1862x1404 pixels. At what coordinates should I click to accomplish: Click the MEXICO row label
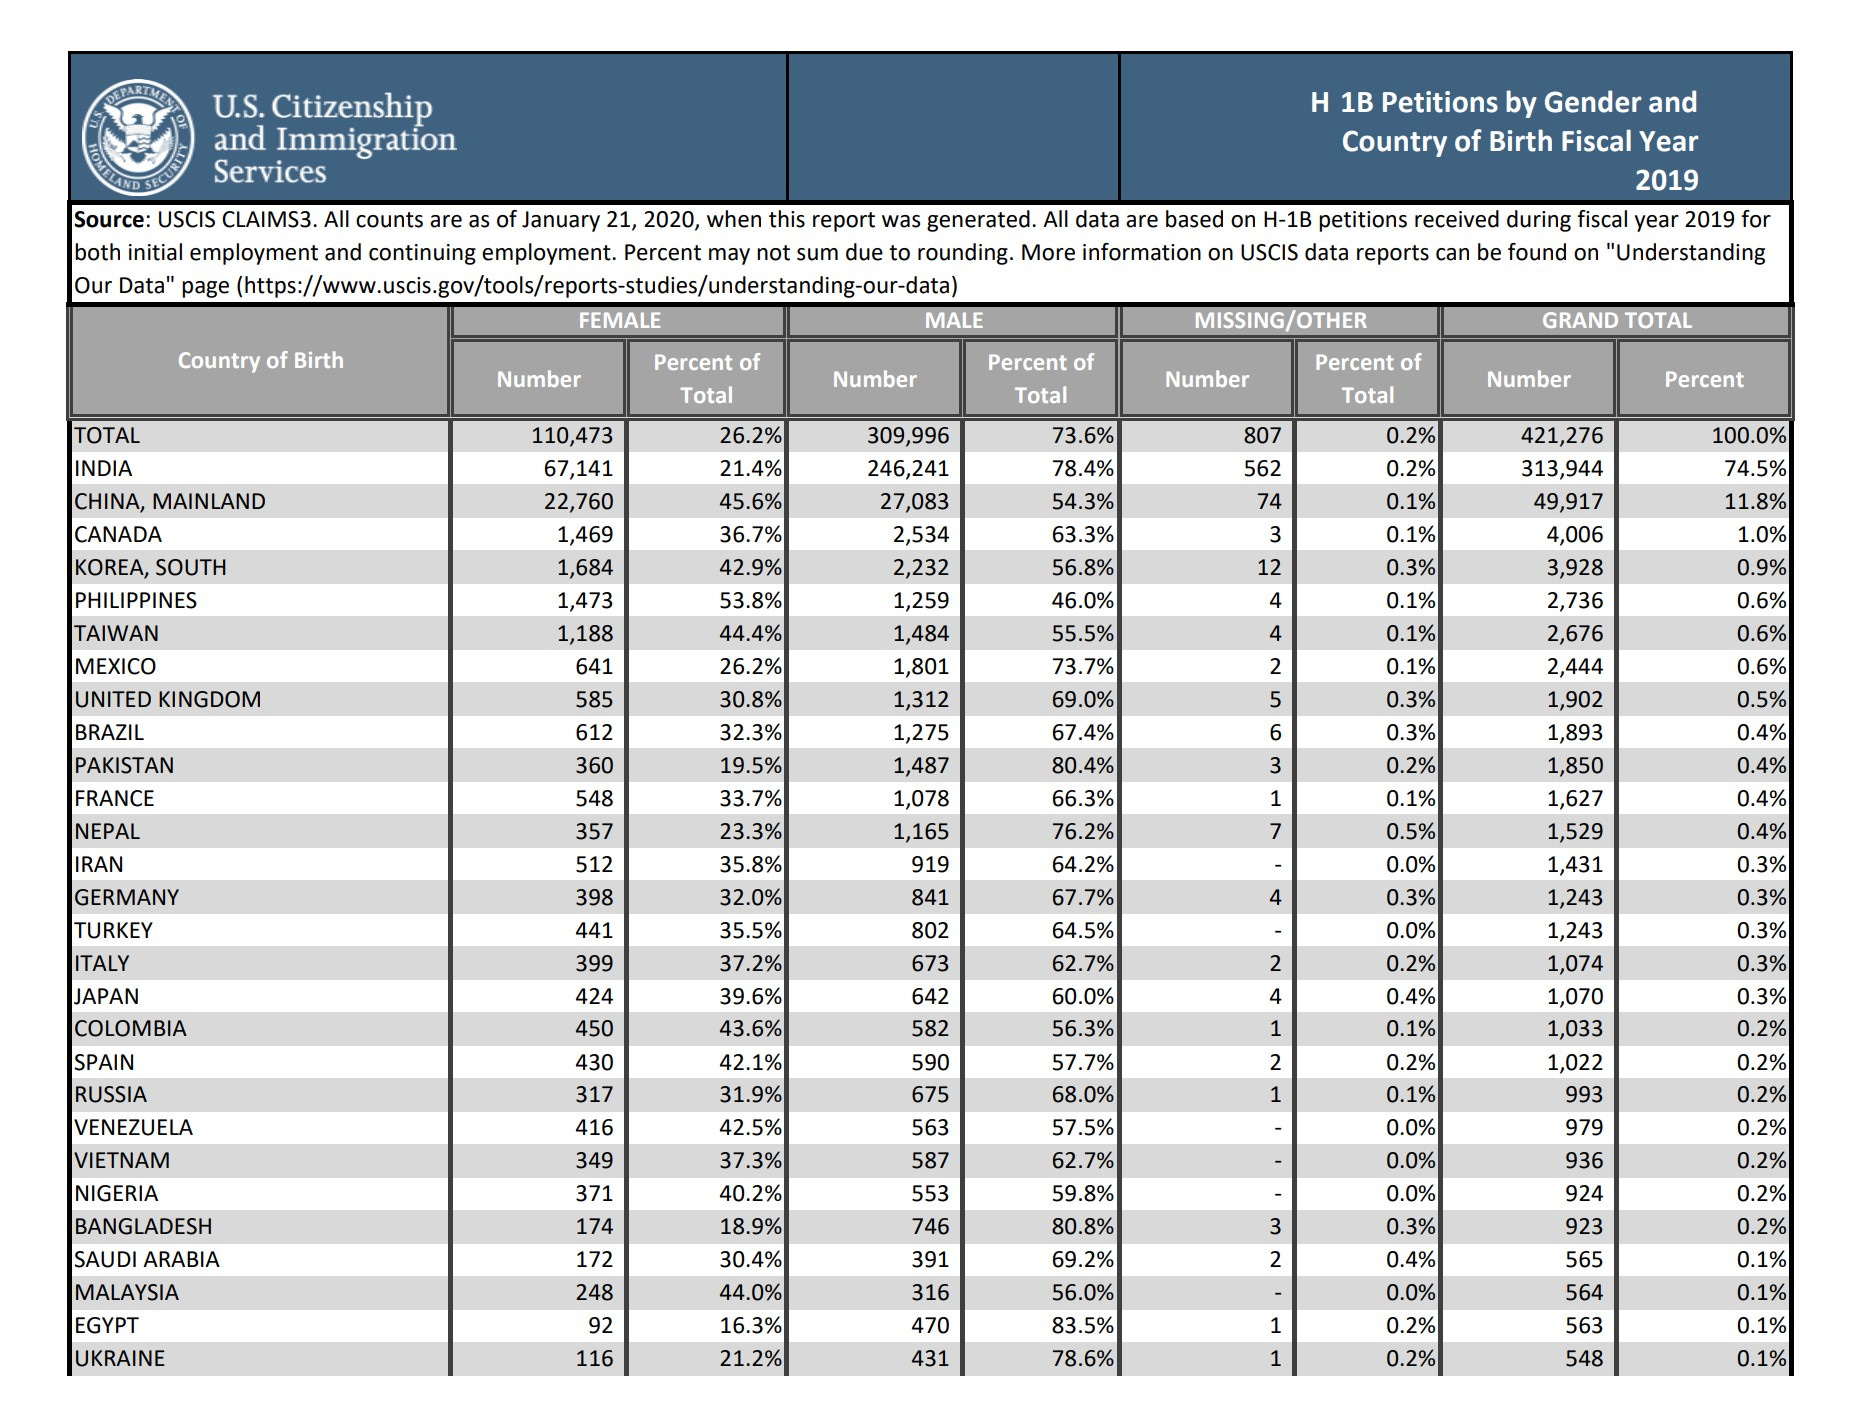tap(115, 667)
